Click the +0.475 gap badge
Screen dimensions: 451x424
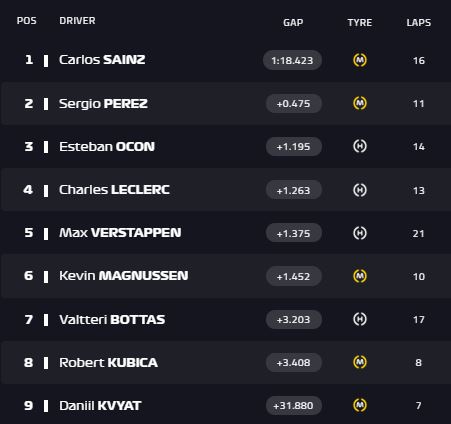294,103
